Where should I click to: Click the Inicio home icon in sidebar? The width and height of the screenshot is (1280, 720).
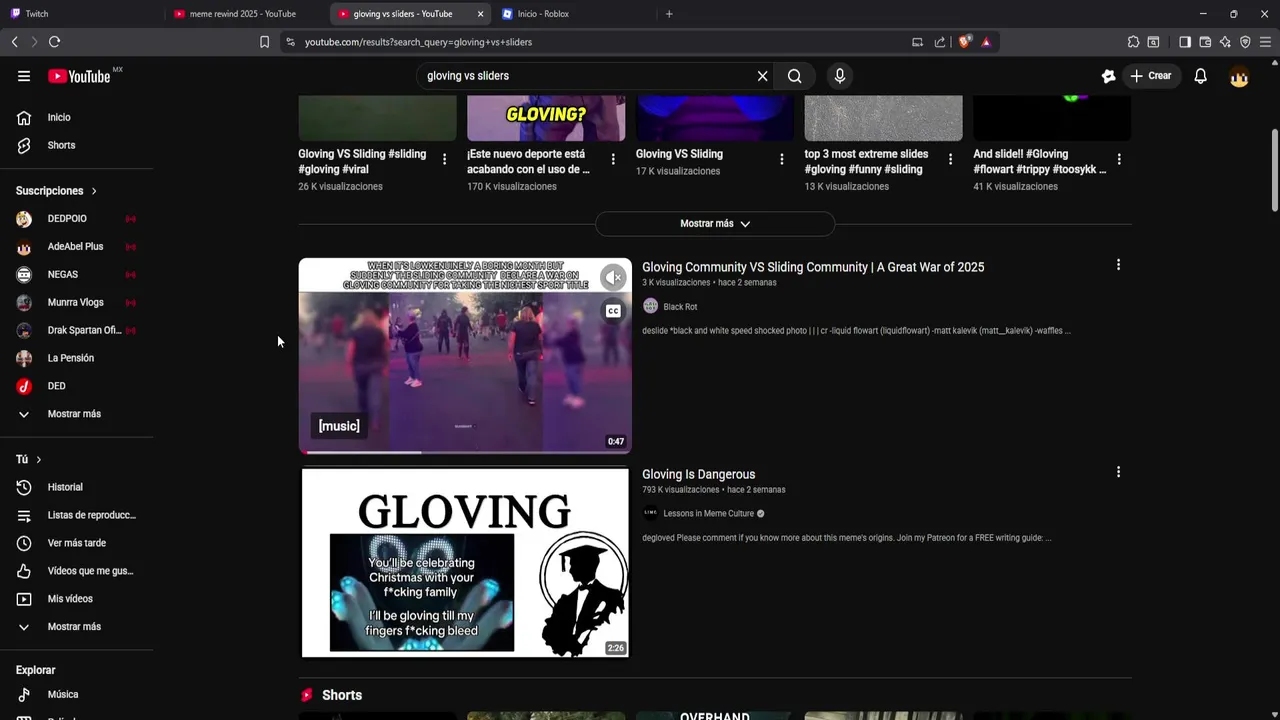24,118
